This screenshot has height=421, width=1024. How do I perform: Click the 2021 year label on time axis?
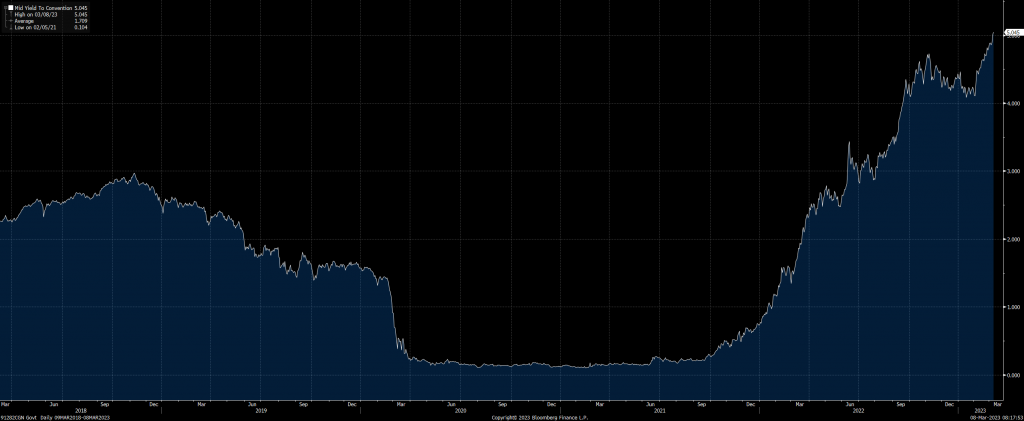tap(660, 410)
